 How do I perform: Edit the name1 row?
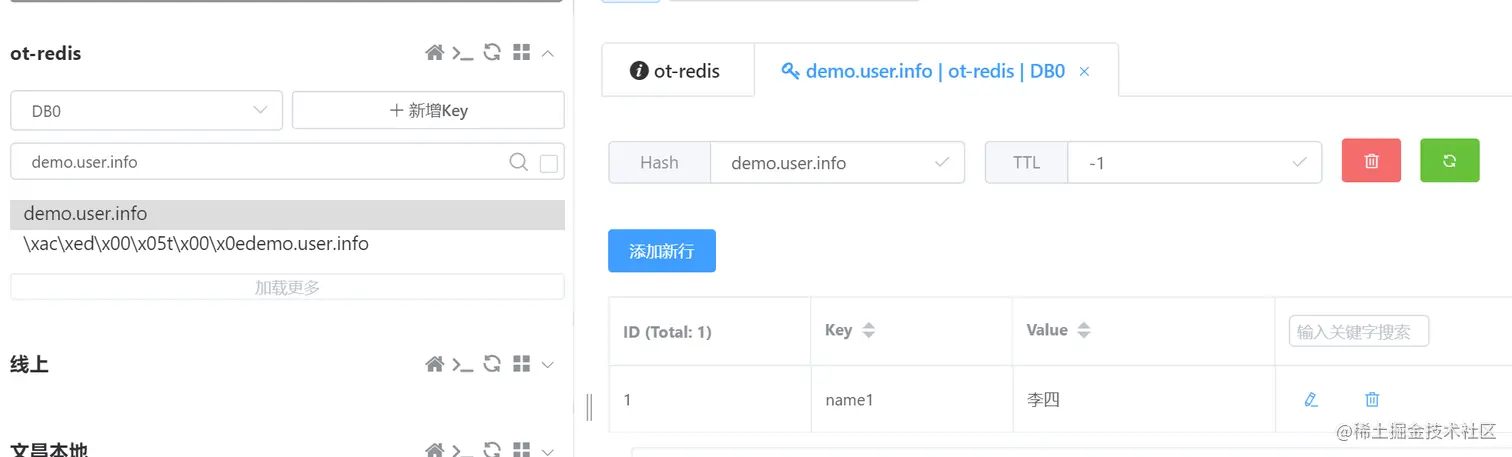pyautogui.click(x=1311, y=400)
